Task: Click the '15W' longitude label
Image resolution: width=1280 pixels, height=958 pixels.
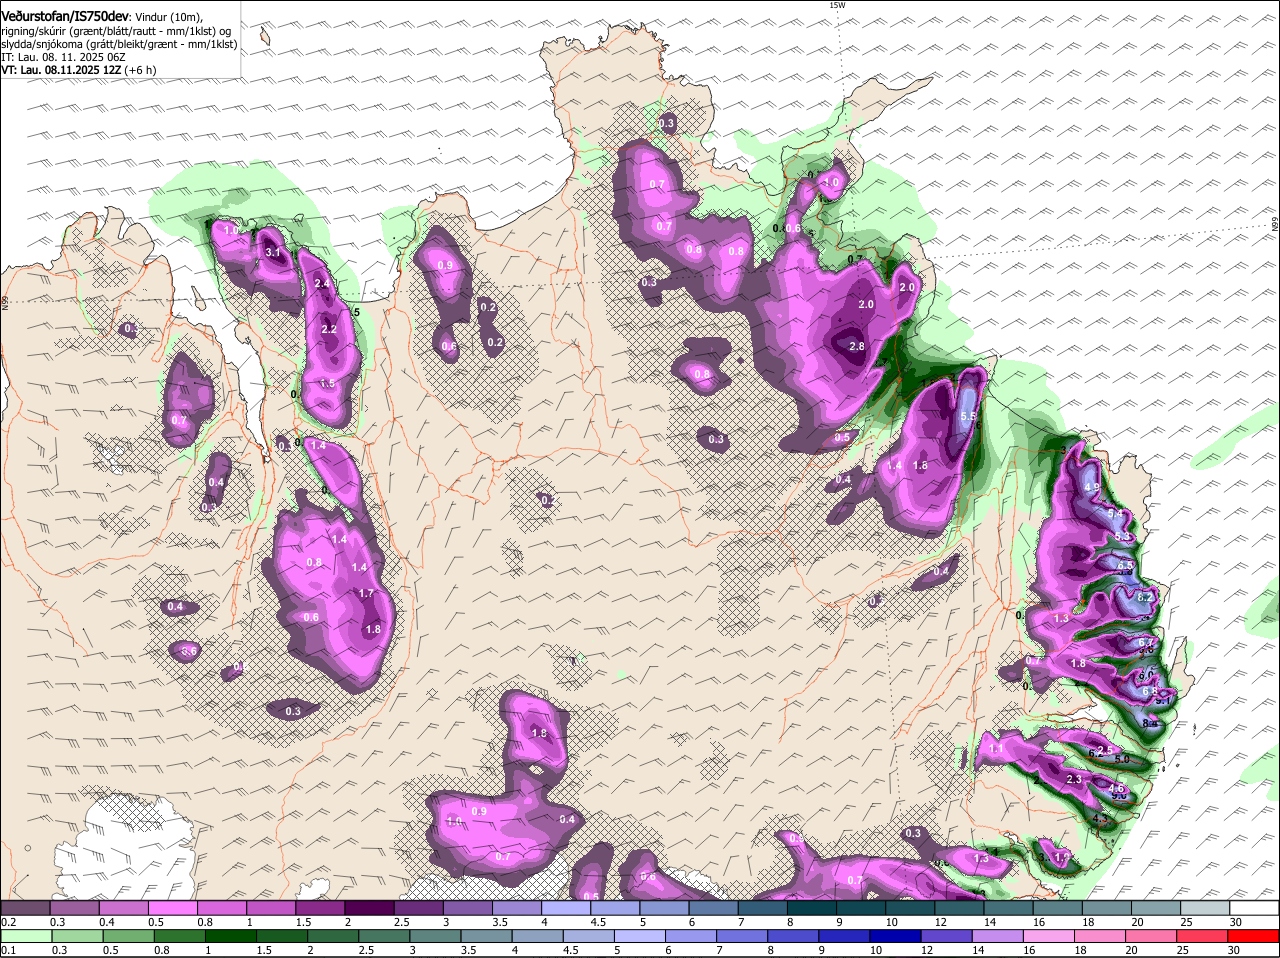Action: 837,5
